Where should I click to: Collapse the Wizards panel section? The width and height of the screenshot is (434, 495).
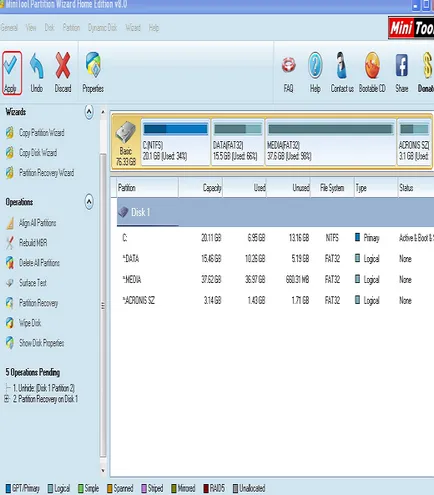[89, 112]
